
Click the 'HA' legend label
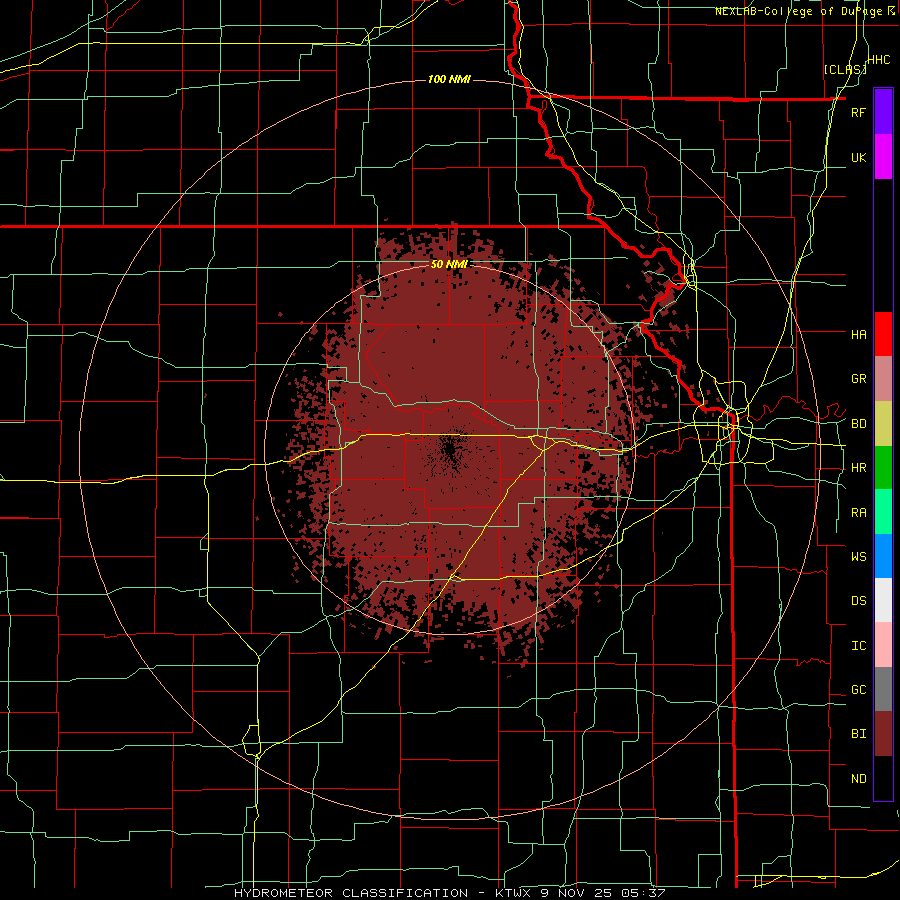click(859, 335)
